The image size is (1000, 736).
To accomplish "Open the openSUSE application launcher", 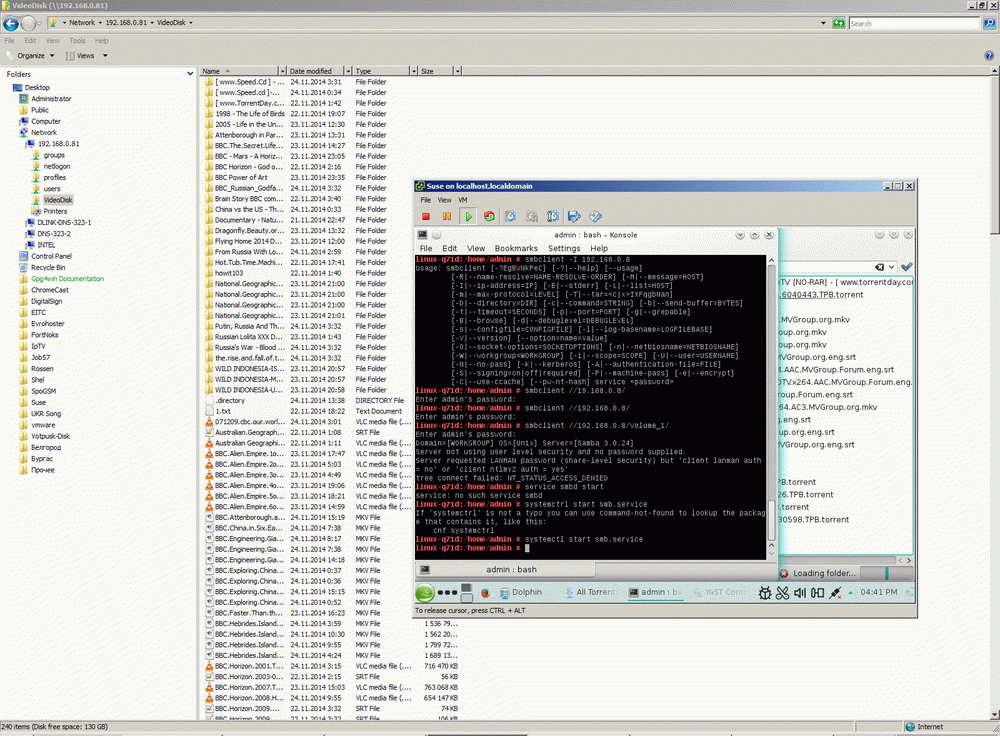I will [x=424, y=593].
